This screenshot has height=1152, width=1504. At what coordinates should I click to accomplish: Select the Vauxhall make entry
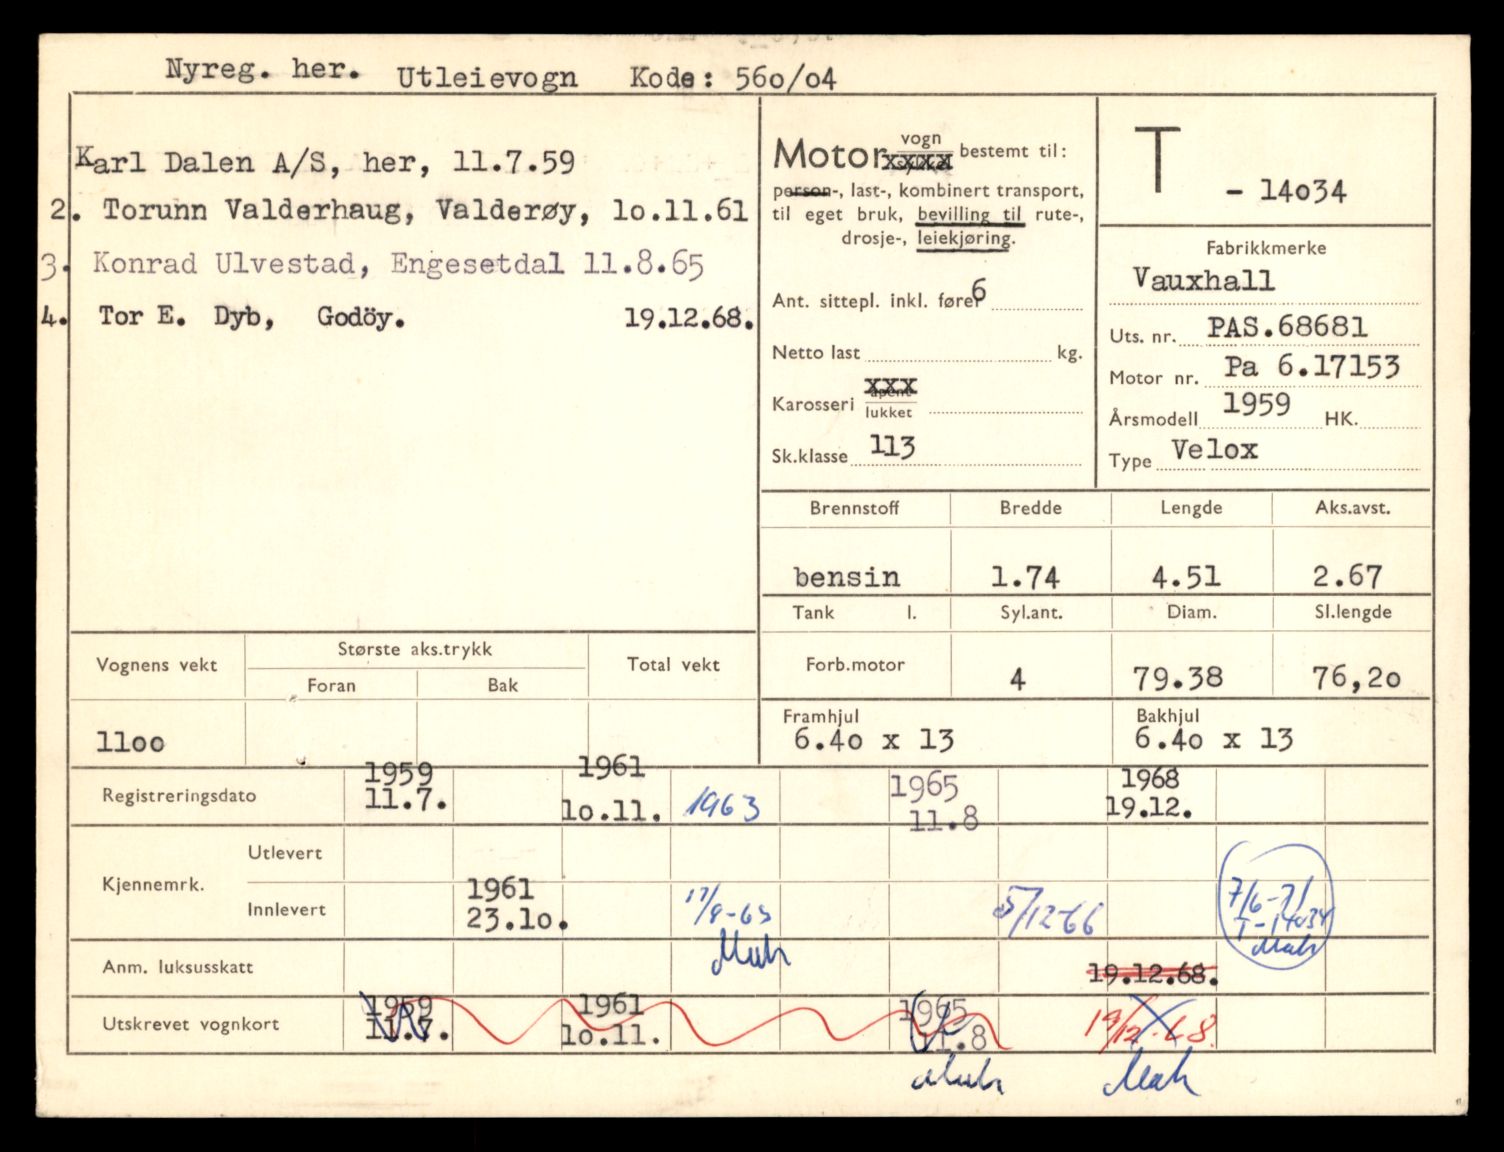point(1203,279)
